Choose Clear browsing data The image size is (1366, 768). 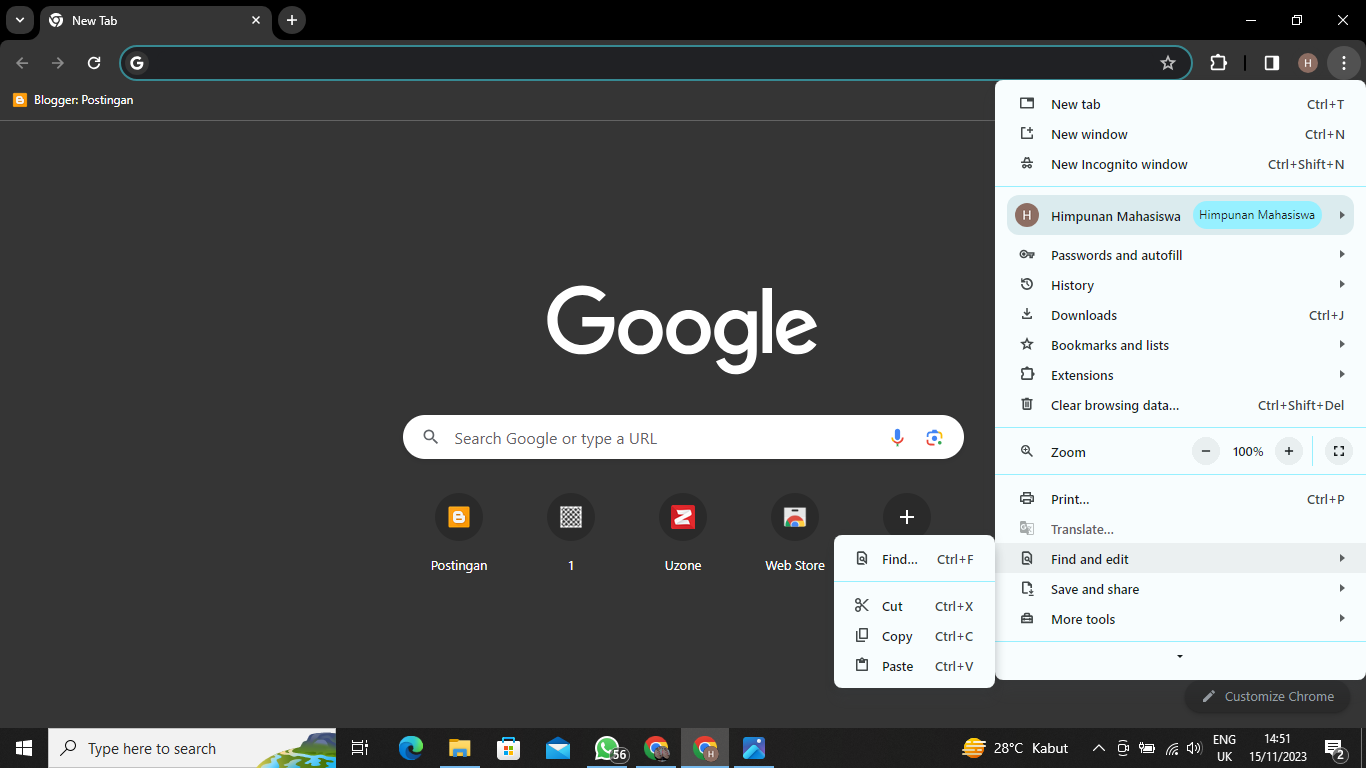1180,405
